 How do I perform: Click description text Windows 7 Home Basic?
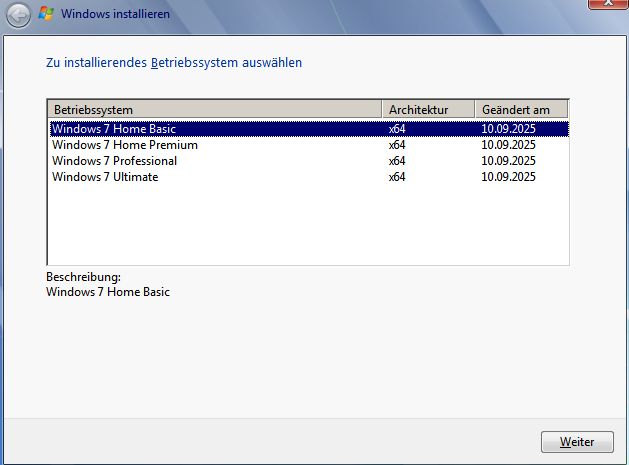coord(108,292)
